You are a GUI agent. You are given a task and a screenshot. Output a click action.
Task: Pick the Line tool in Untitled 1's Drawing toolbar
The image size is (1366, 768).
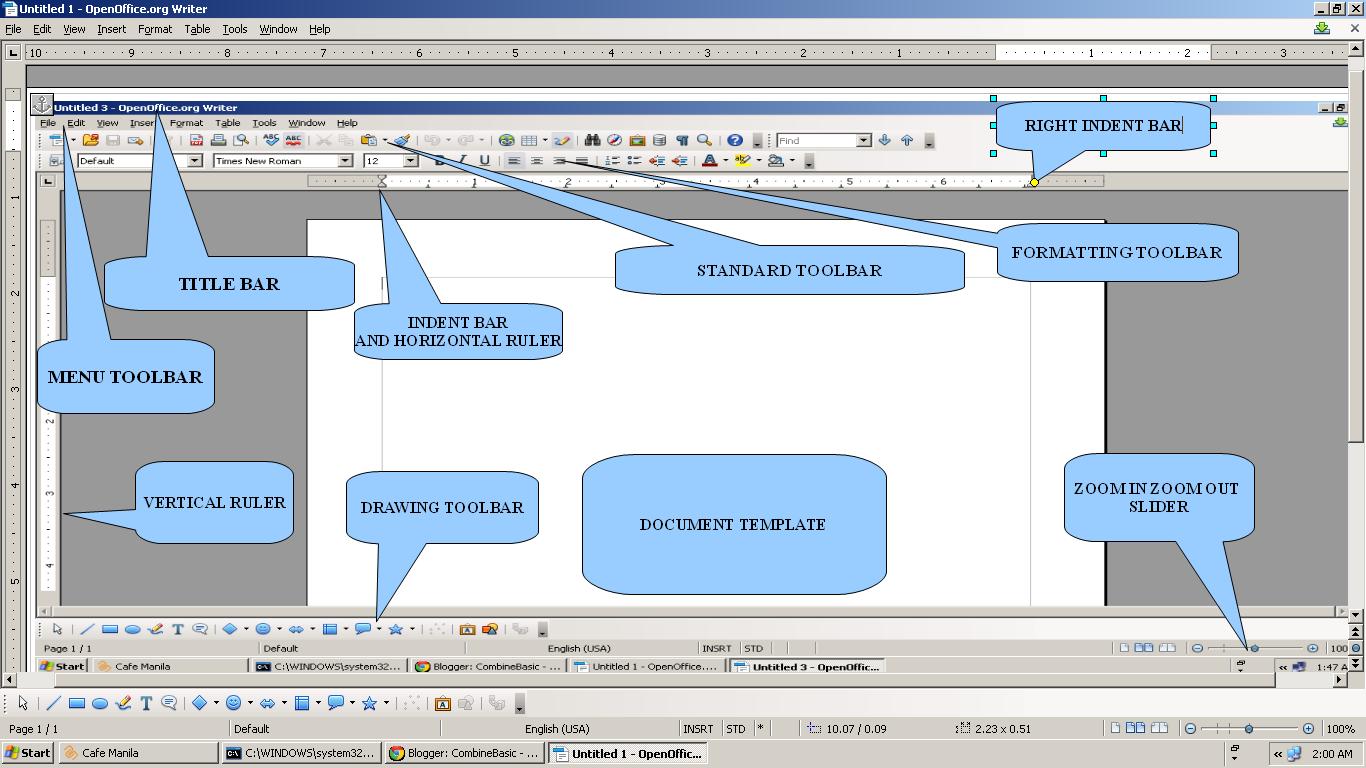(x=53, y=703)
